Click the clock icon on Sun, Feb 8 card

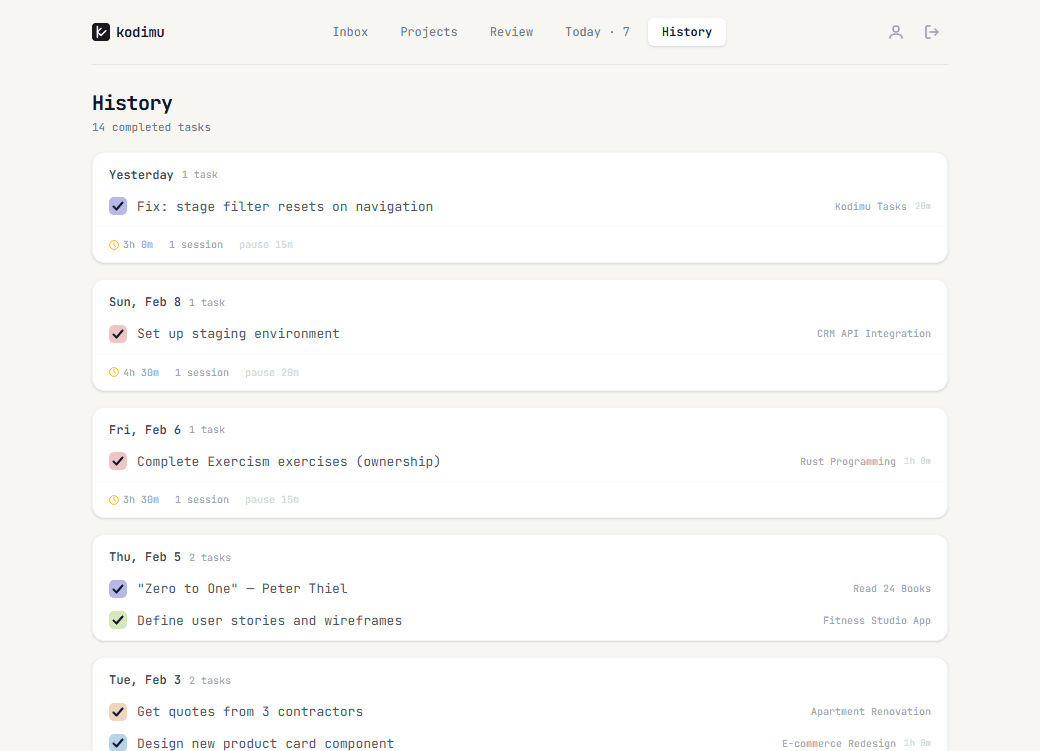click(113, 372)
